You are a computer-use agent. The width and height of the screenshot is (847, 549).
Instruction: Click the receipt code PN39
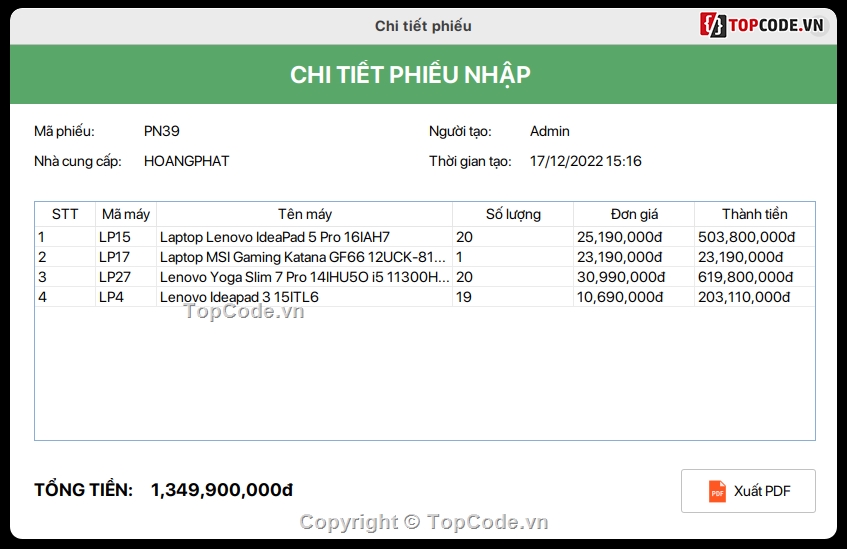click(x=162, y=131)
